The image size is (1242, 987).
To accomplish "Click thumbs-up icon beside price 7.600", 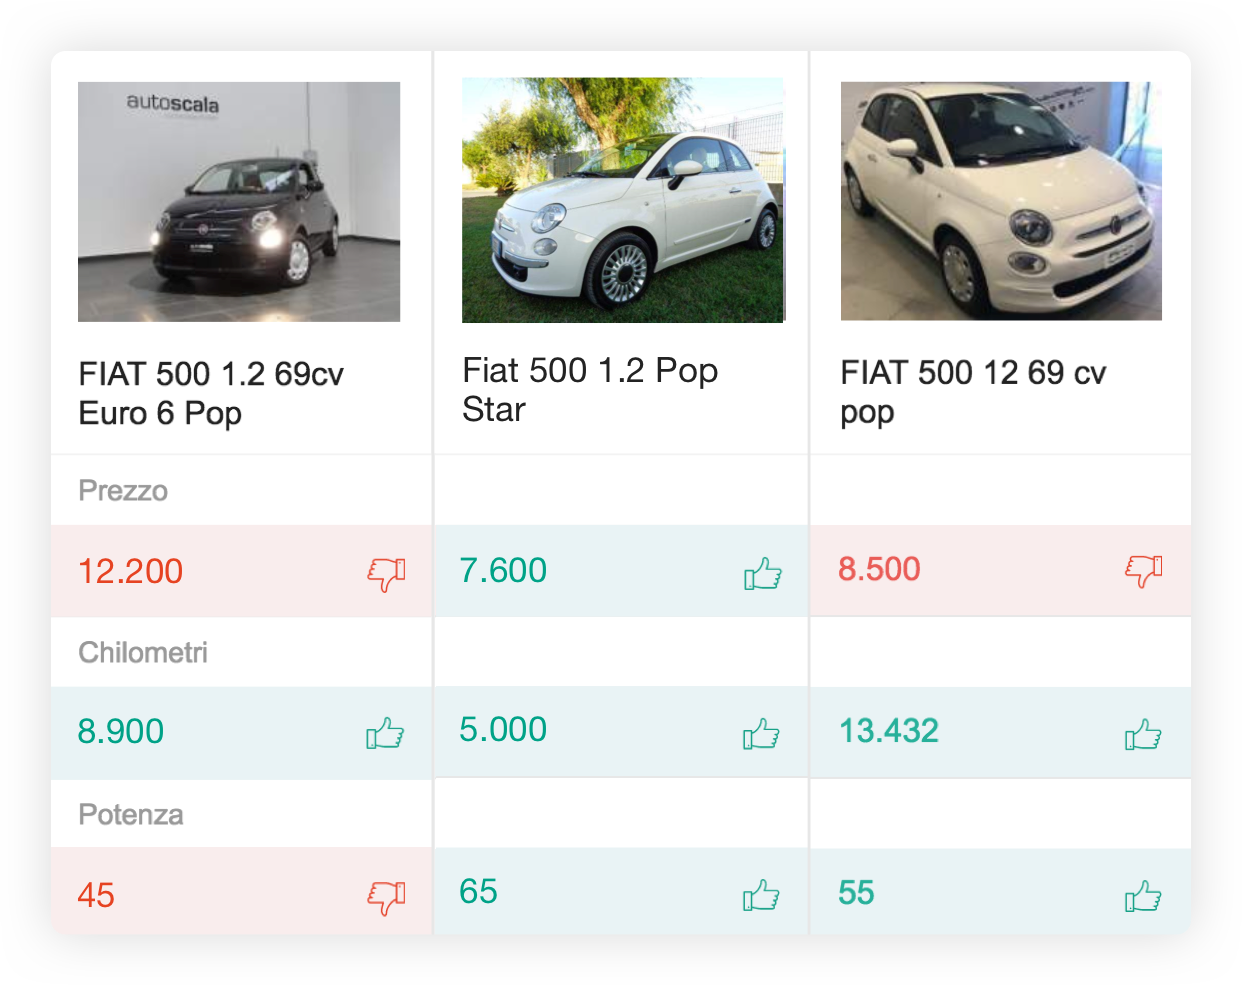I will click(x=762, y=573).
